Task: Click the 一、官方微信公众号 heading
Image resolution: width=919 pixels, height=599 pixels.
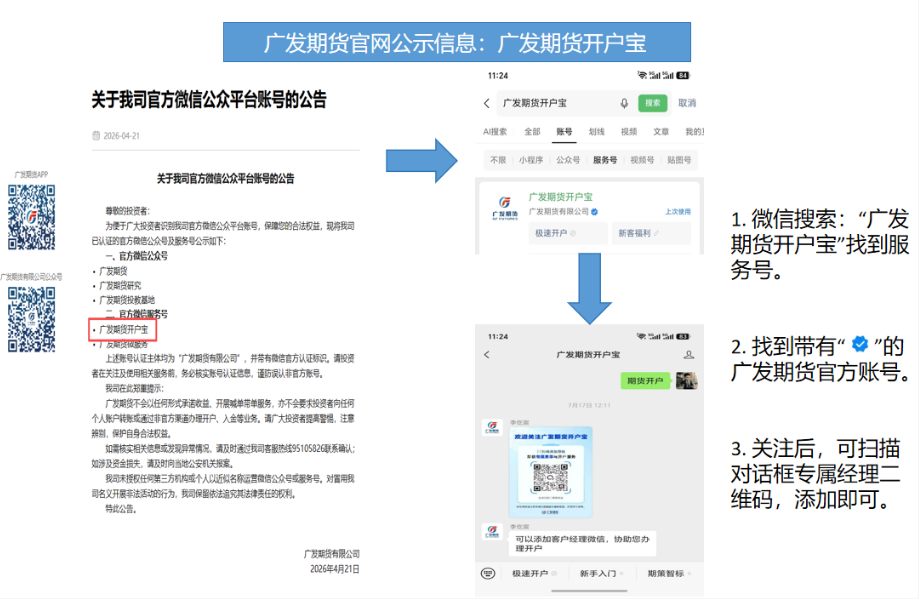Action: pos(137,256)
